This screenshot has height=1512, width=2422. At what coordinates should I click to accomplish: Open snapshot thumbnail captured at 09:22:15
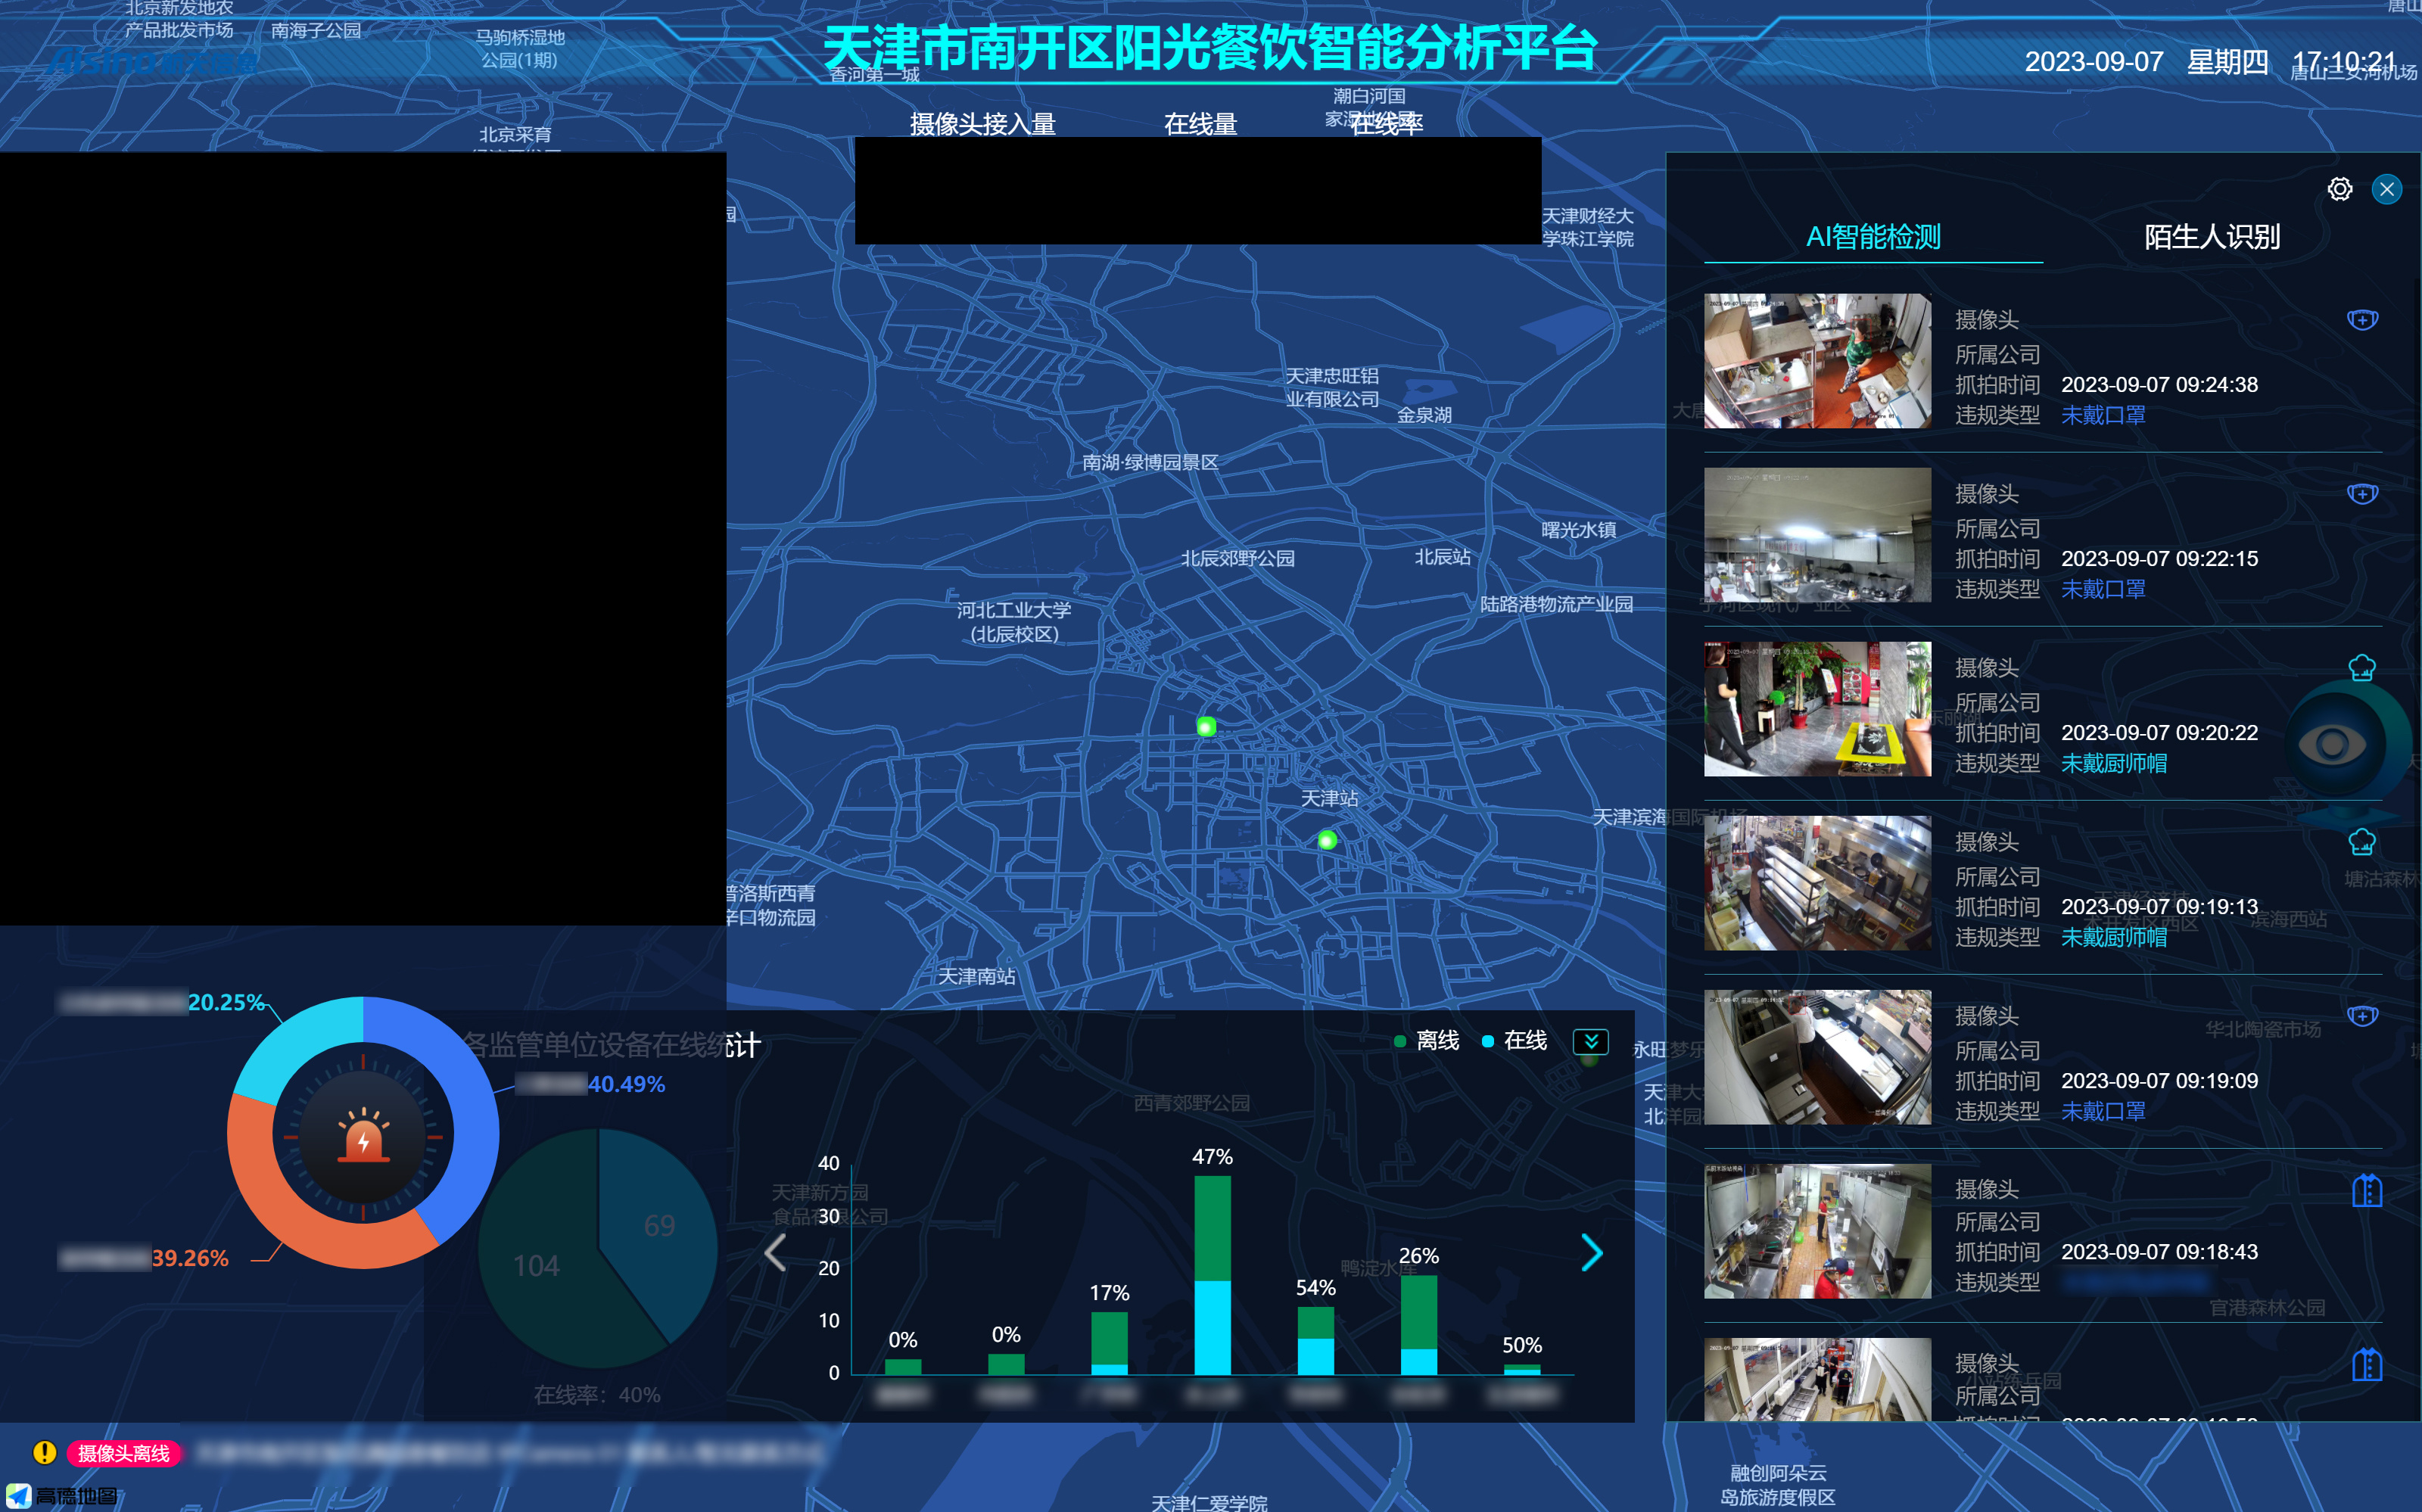click(x=1817, y=534)
